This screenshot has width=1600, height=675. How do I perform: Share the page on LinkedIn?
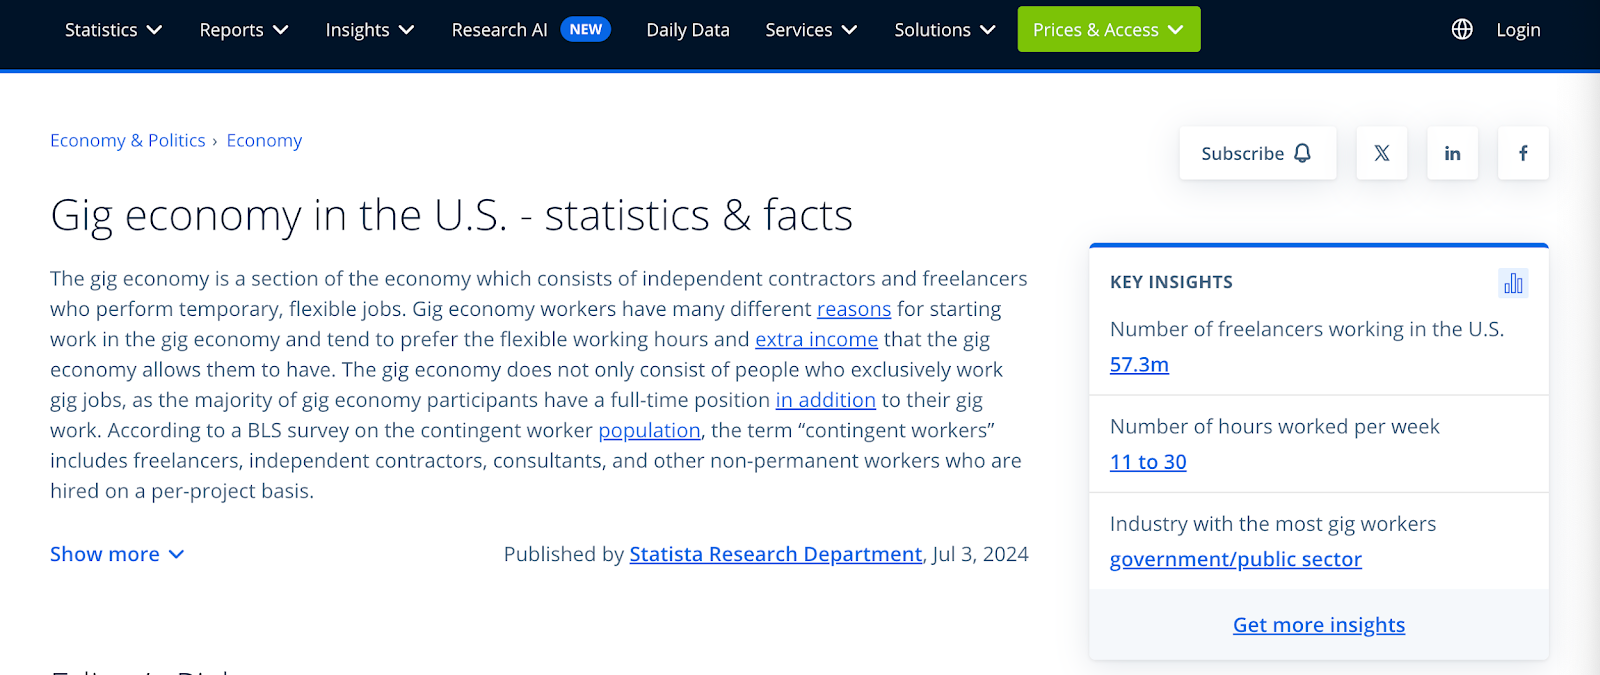pyautogui.click(x=1452, y=153)
